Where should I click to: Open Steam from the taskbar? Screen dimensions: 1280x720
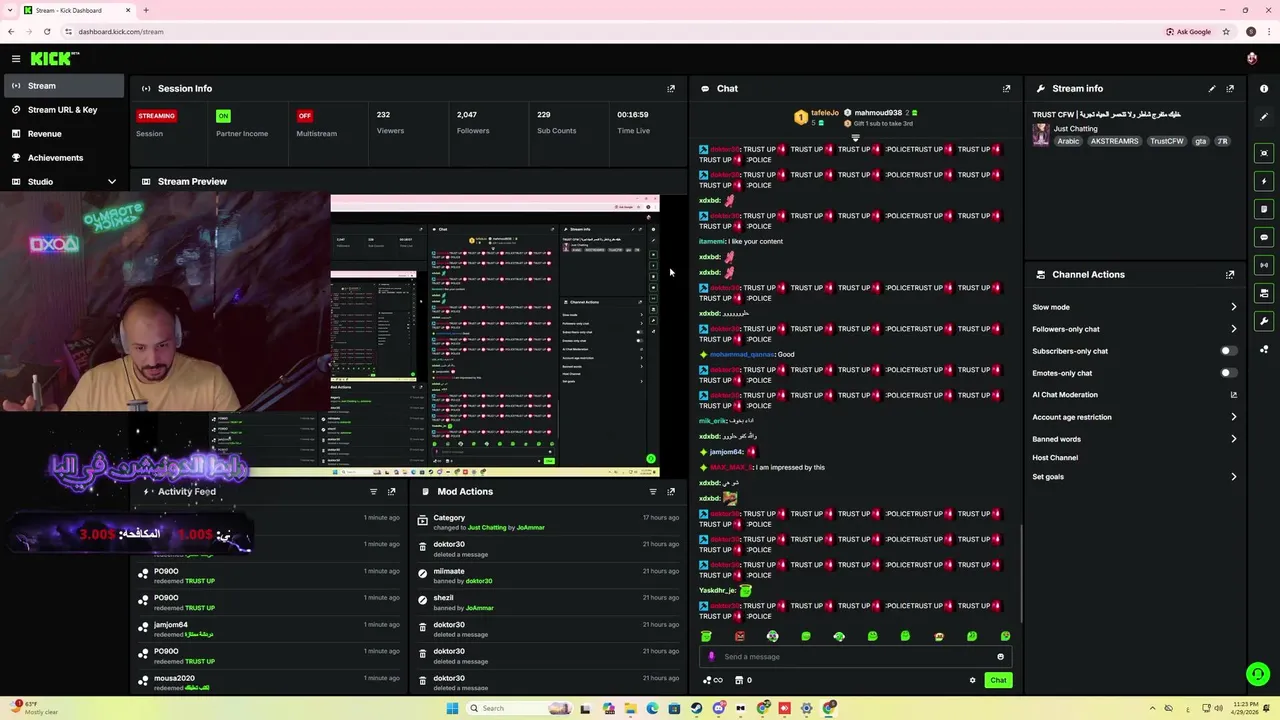click(x=697, y=708)
